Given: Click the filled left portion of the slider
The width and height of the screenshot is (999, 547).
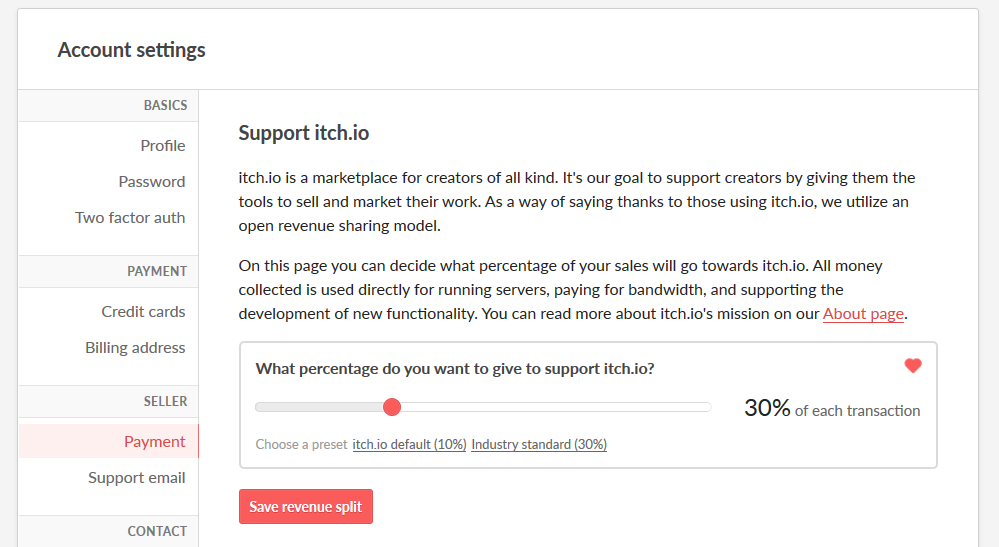Looking at the screenshot, I should 318,407.
